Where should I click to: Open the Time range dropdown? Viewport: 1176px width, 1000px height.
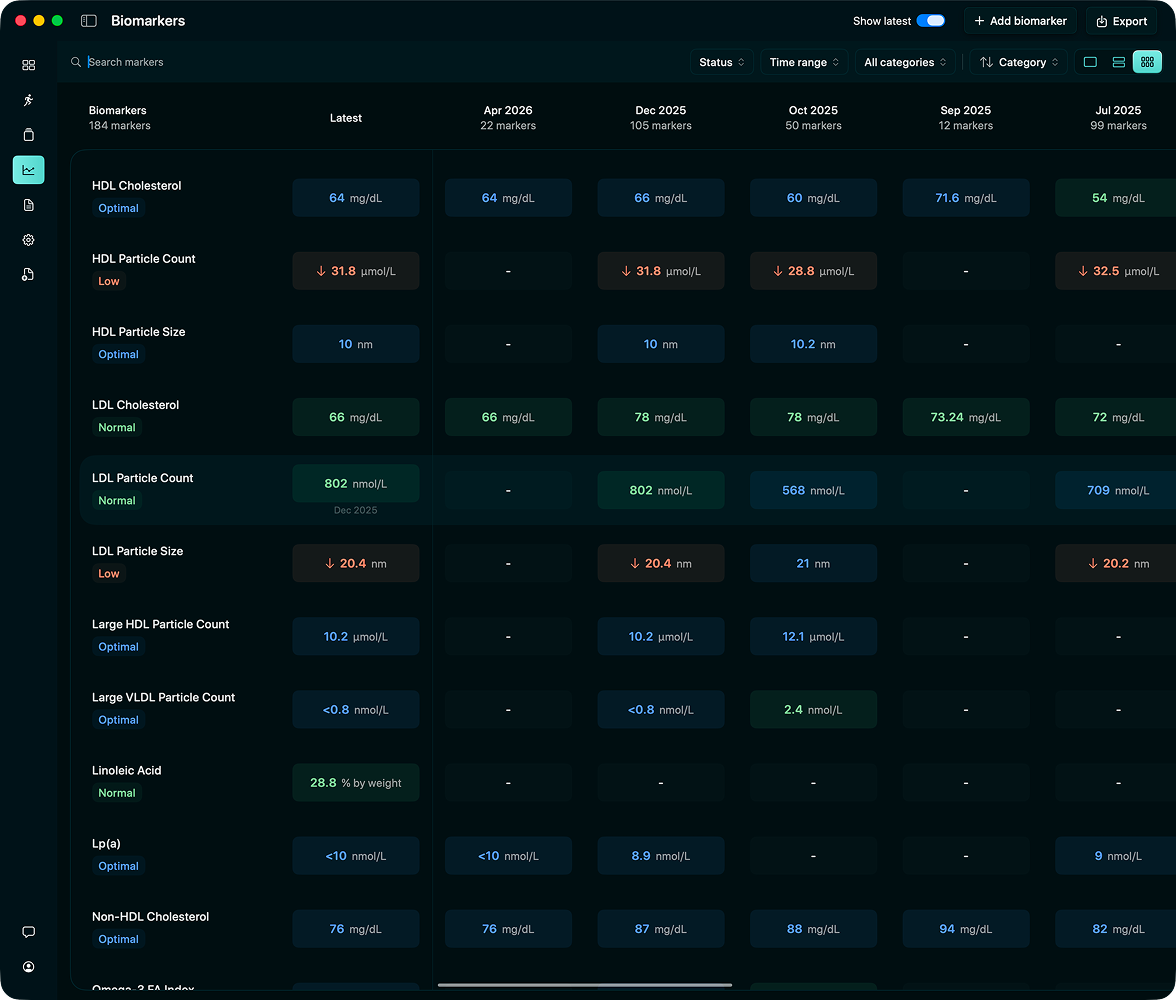804,62
